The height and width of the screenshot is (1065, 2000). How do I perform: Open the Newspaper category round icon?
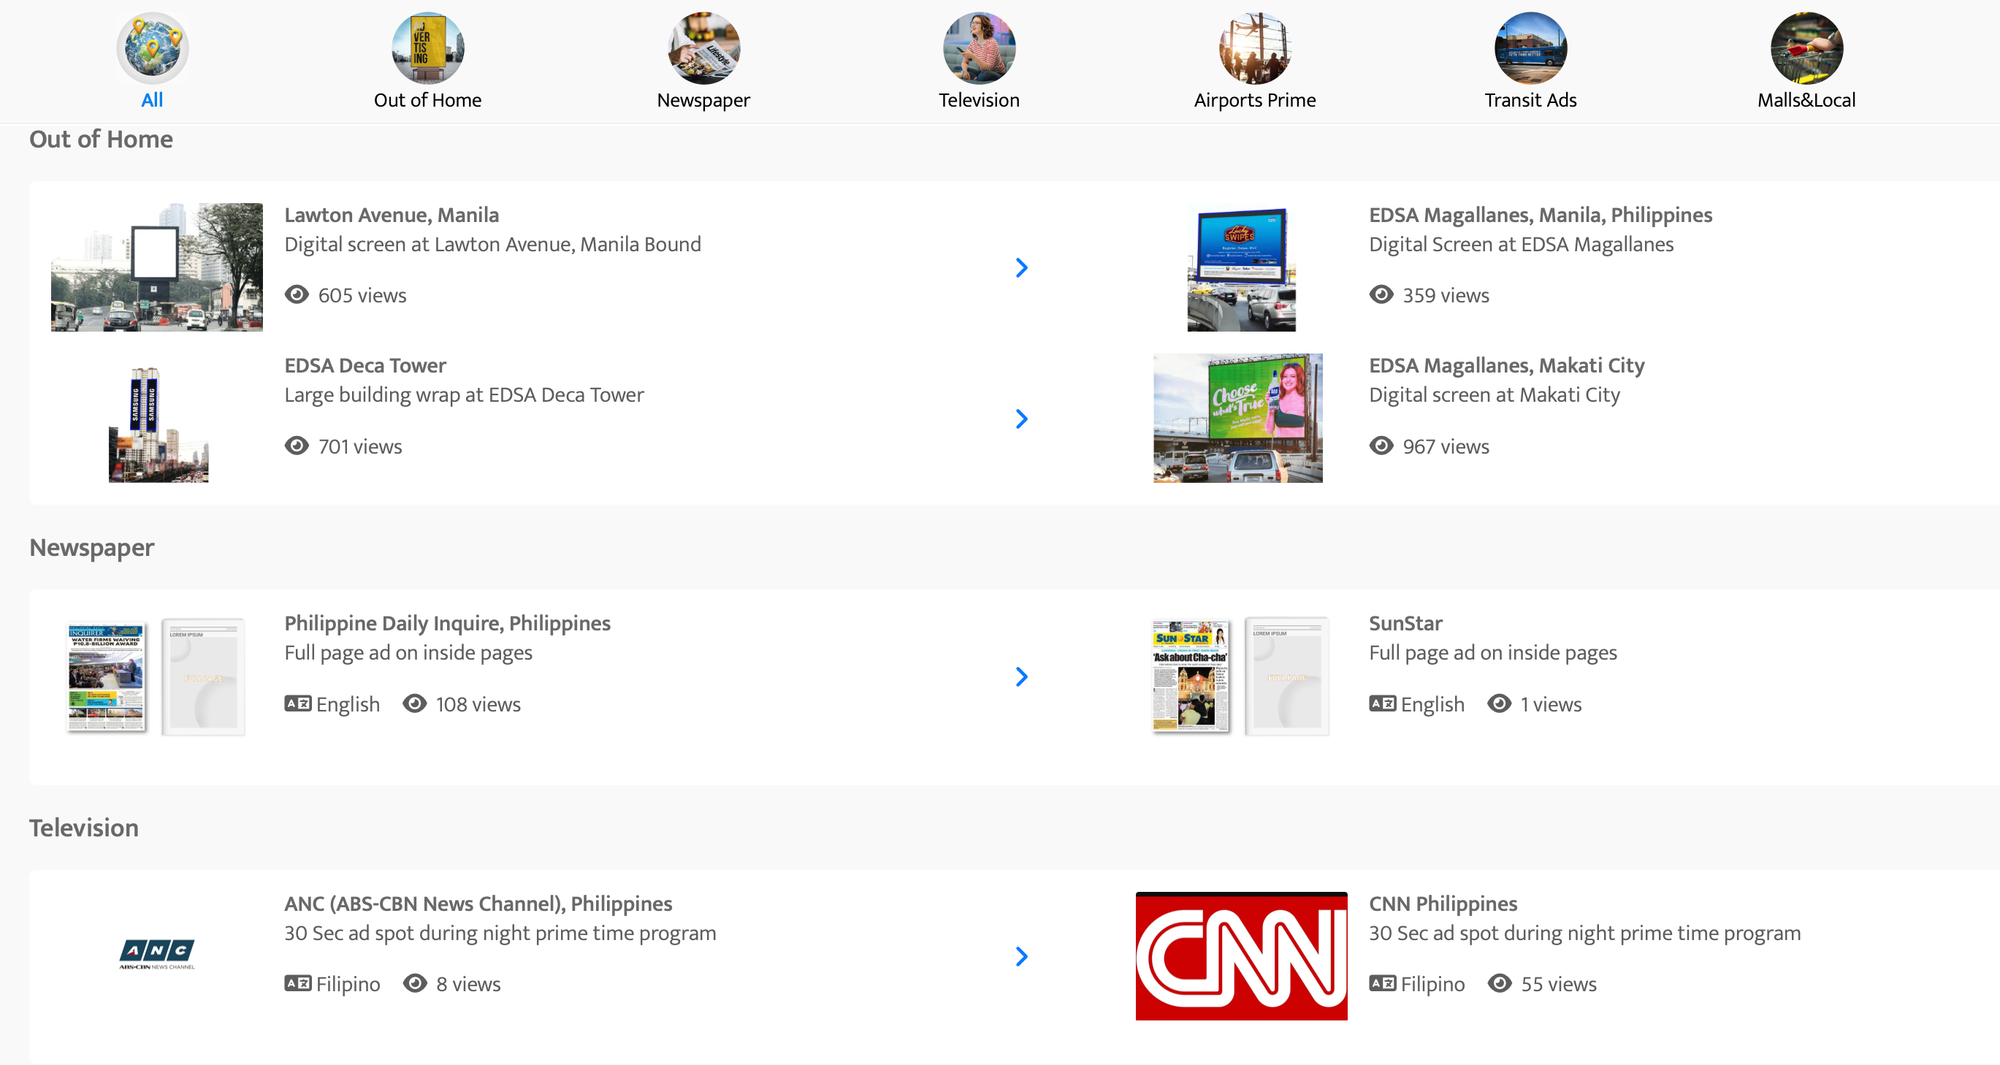704,48
